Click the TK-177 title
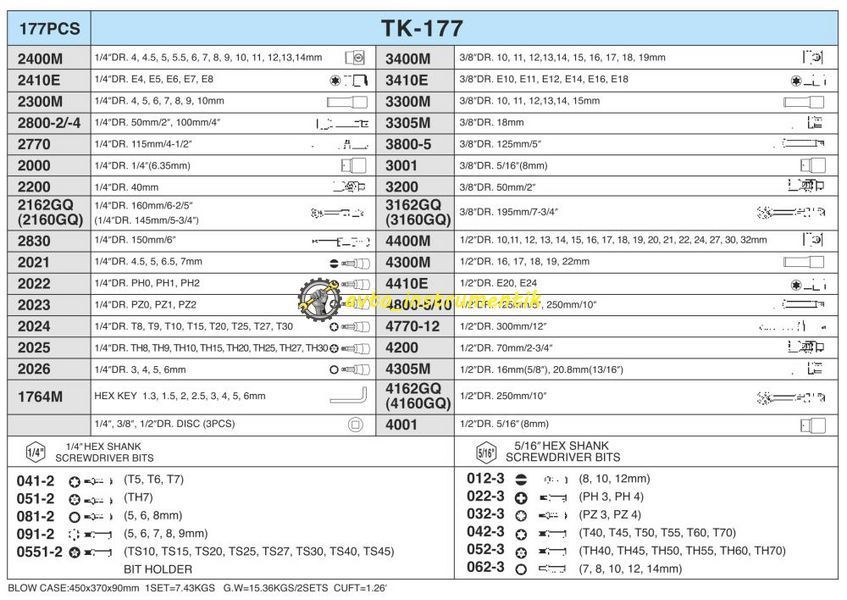 pyautogui.click(x=422, y=28)
